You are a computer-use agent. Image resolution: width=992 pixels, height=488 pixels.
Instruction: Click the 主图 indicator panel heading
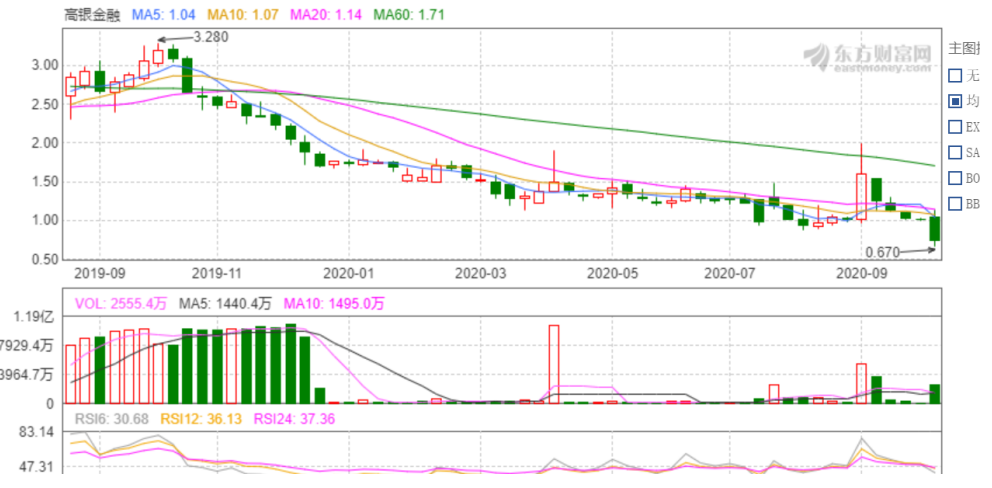click(x=964, y=48)
